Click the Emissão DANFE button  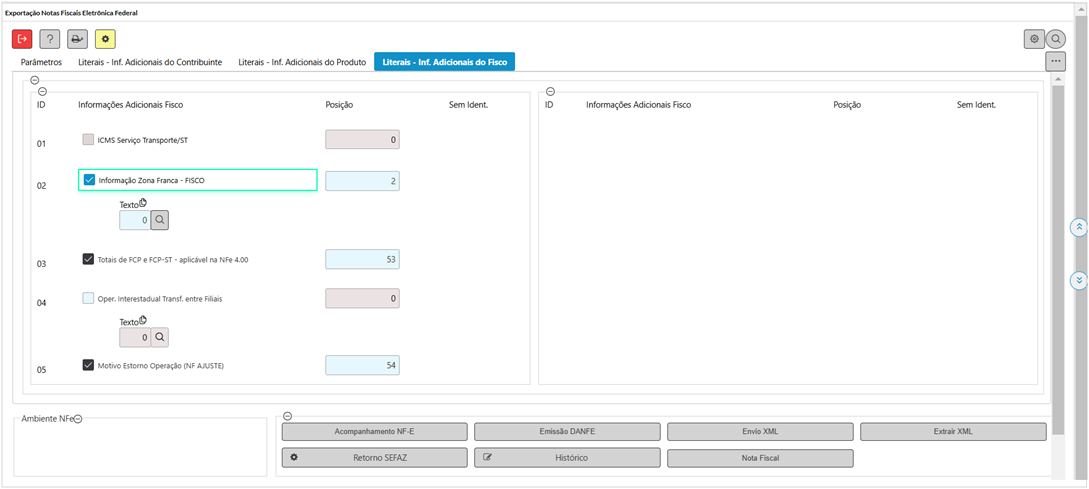(x=567, y=432)
